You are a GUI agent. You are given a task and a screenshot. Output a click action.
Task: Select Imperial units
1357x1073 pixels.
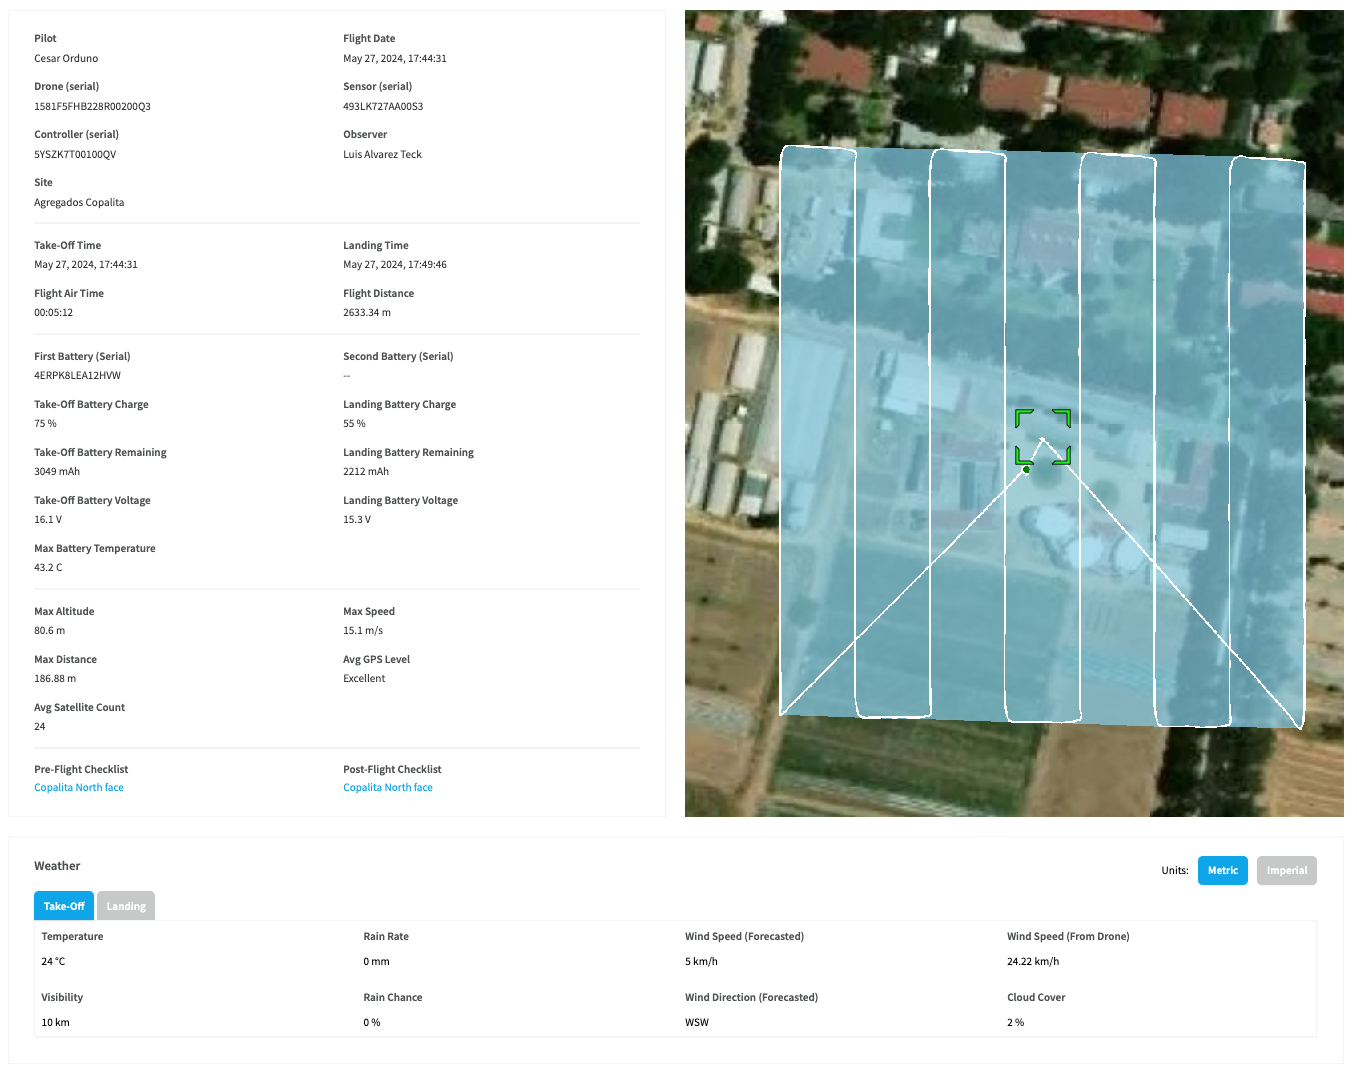[x=1287, y=870]
